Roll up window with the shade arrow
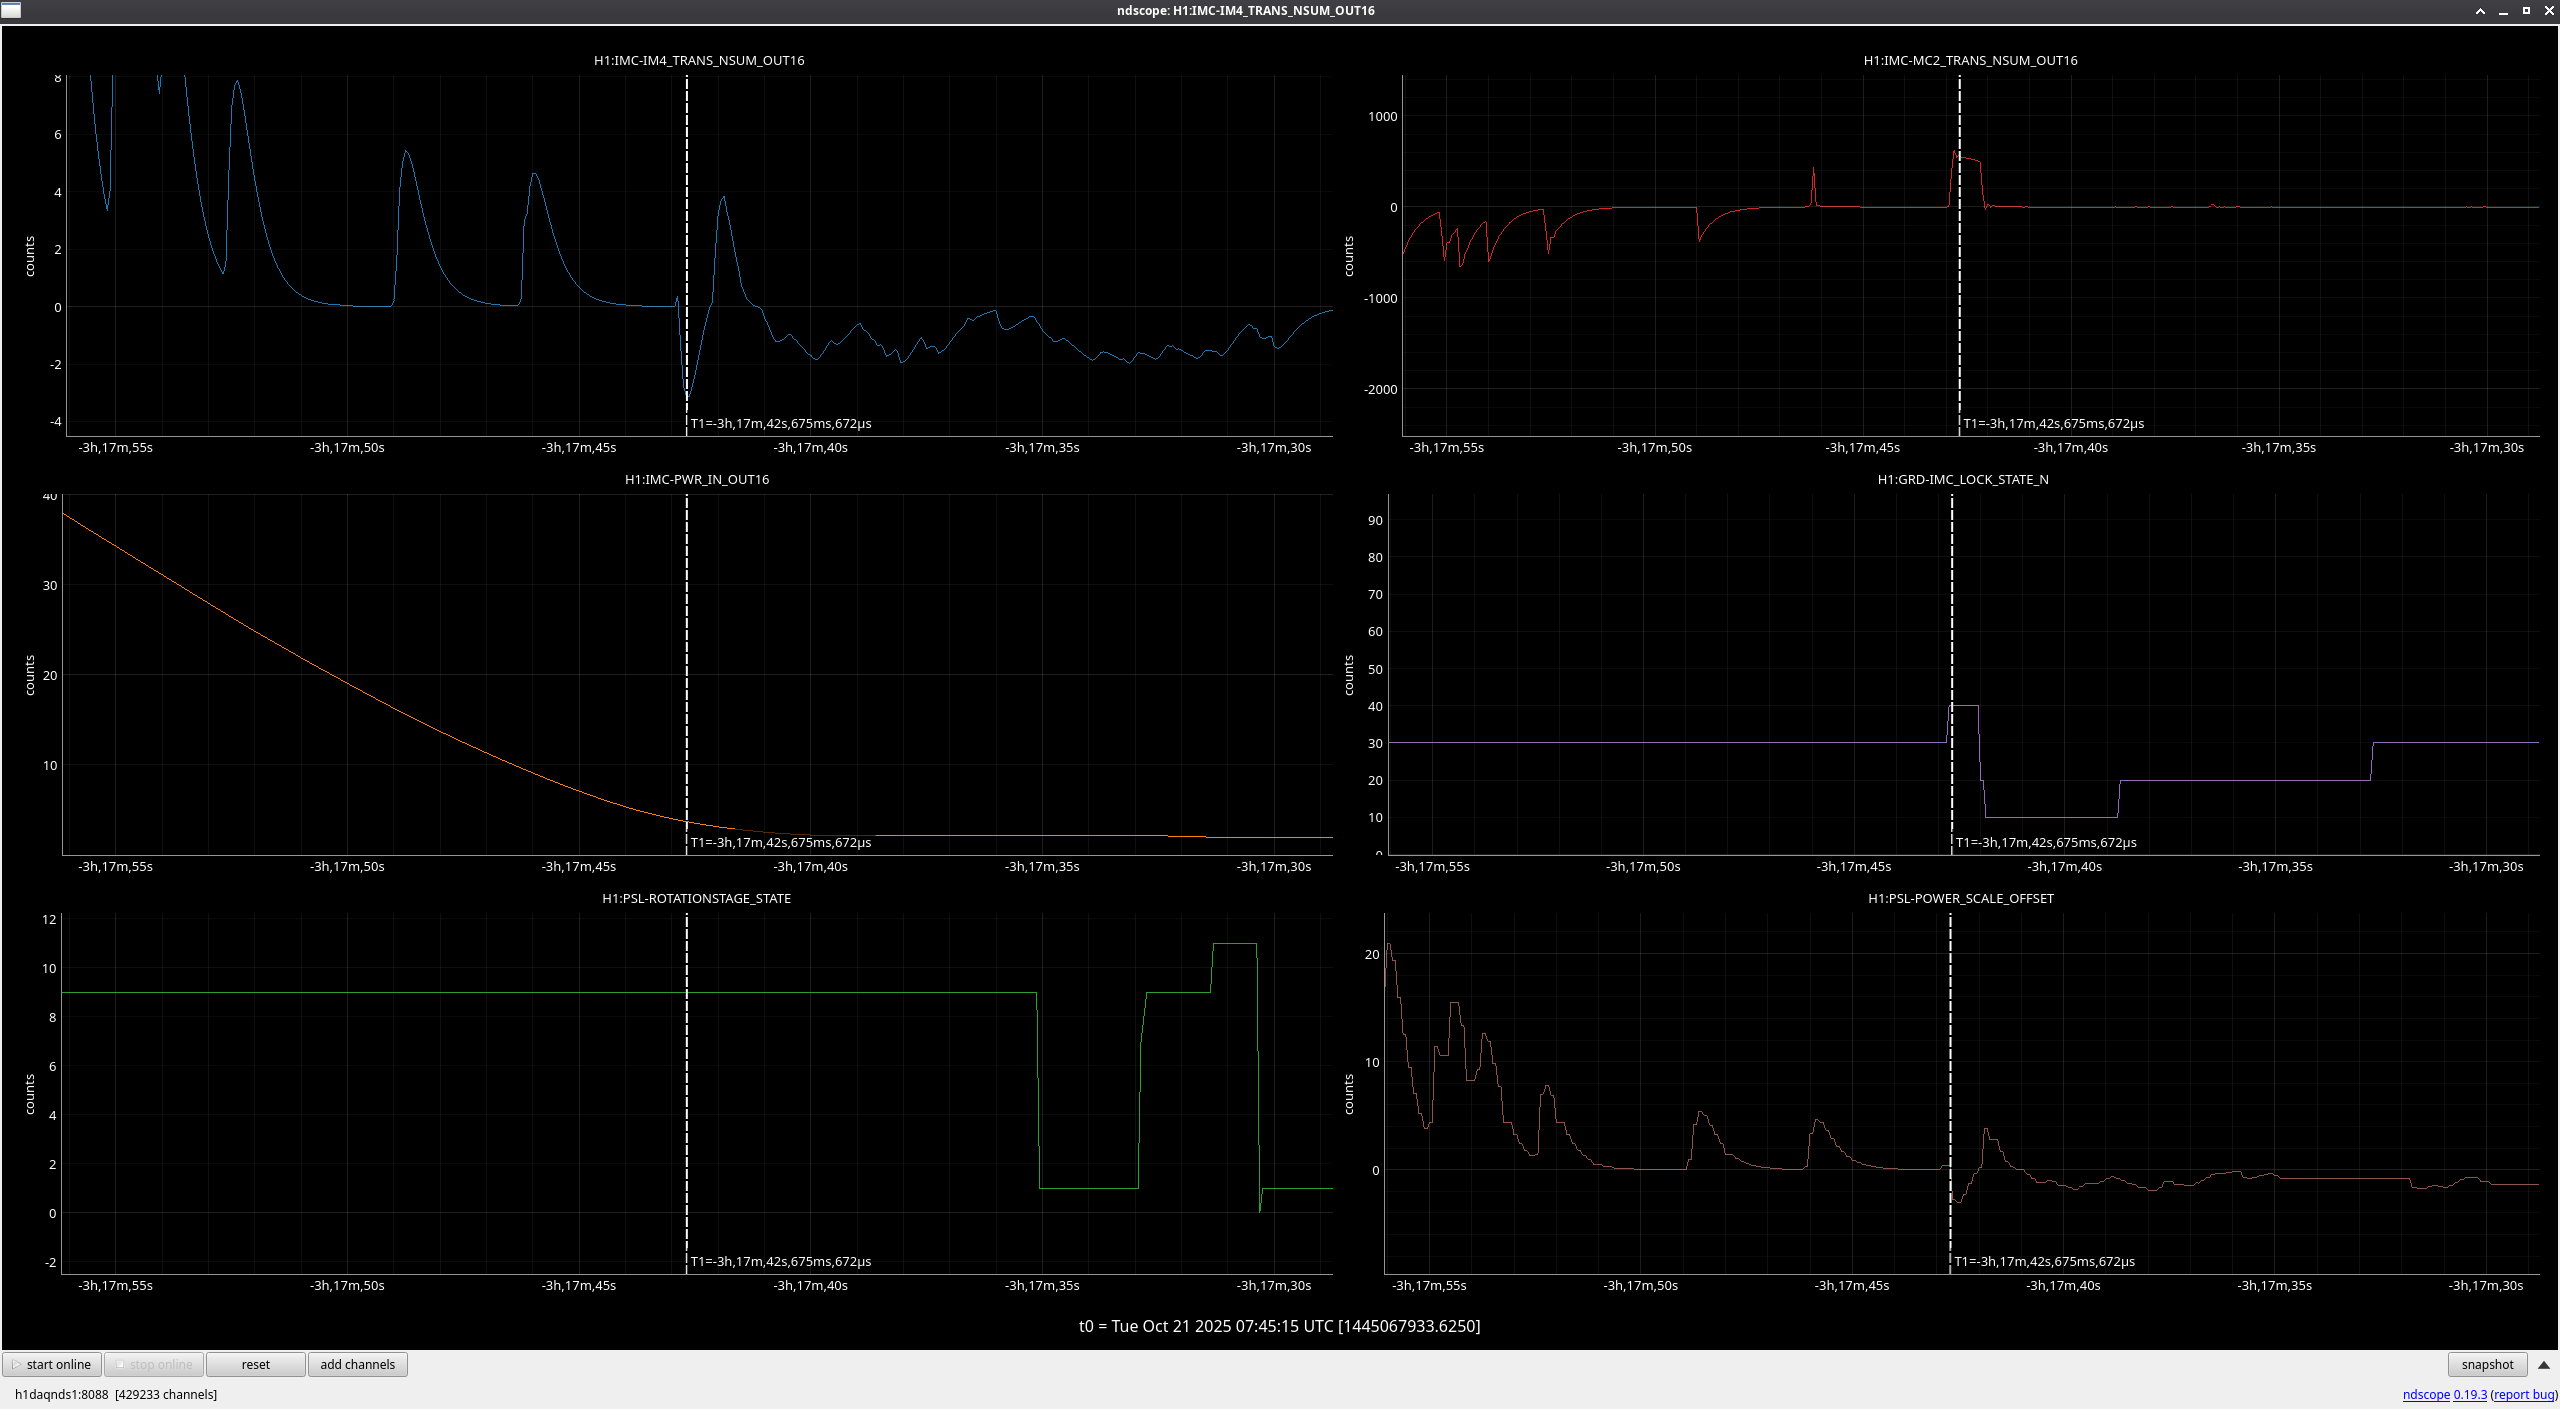This screenshot has height=1409, width=2560. [x=2480, y=11]
